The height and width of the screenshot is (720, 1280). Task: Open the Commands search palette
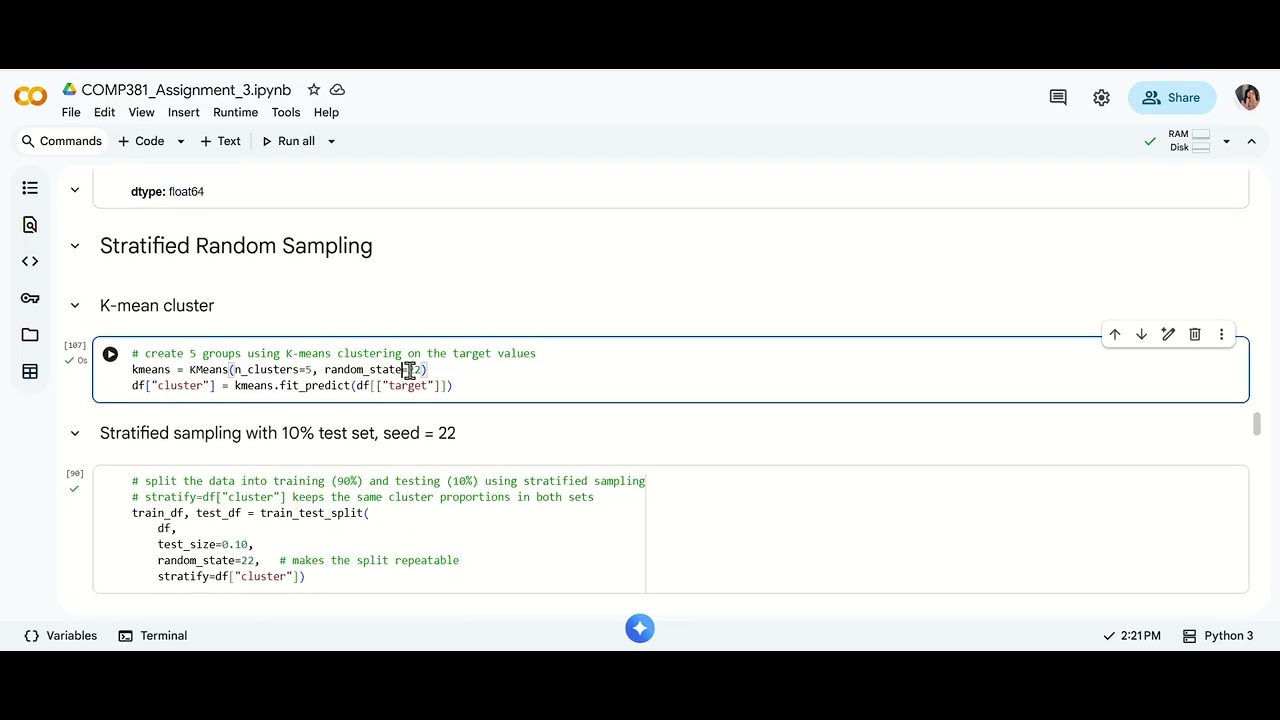62,141
